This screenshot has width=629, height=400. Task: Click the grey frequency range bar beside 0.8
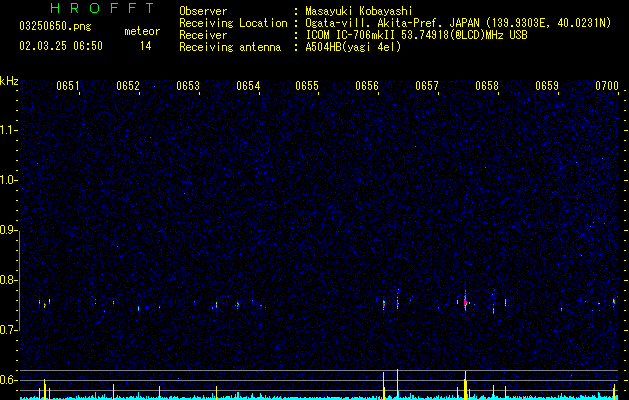pos(19,280)
